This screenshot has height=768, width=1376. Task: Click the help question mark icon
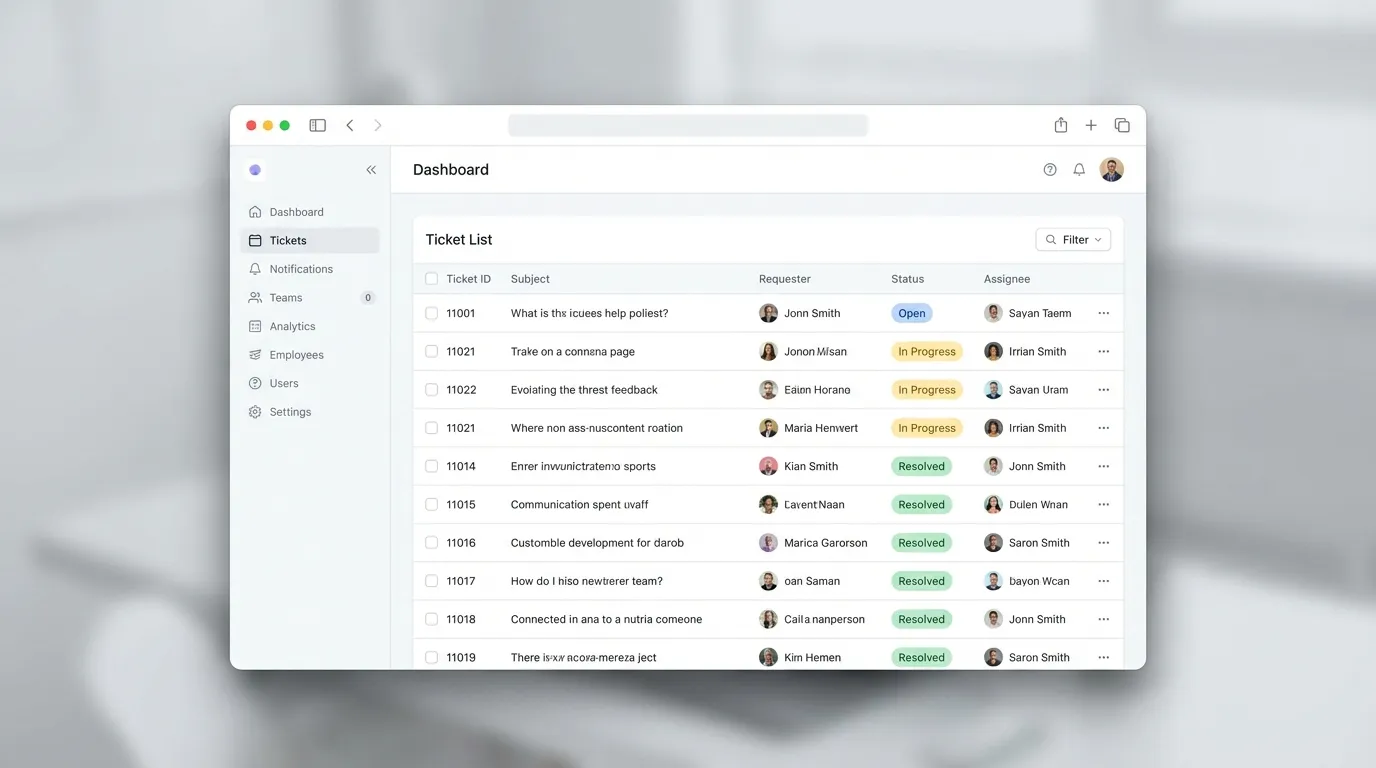click(x=1050, y=170)
